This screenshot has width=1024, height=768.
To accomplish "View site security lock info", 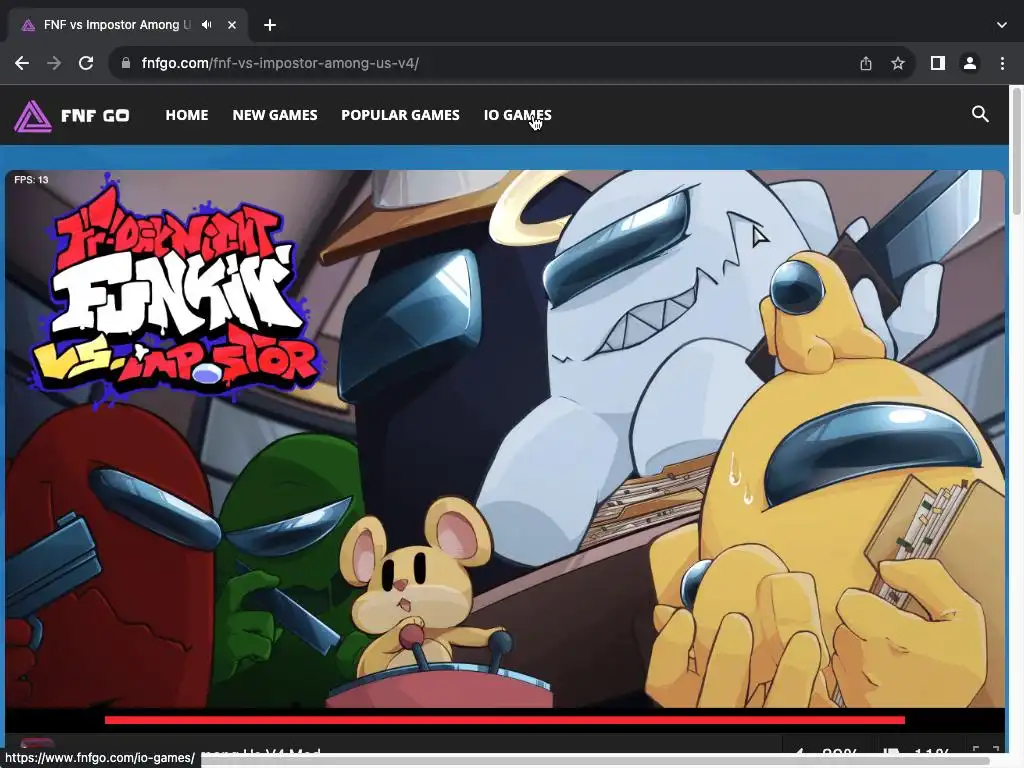I will coord(126,63).
